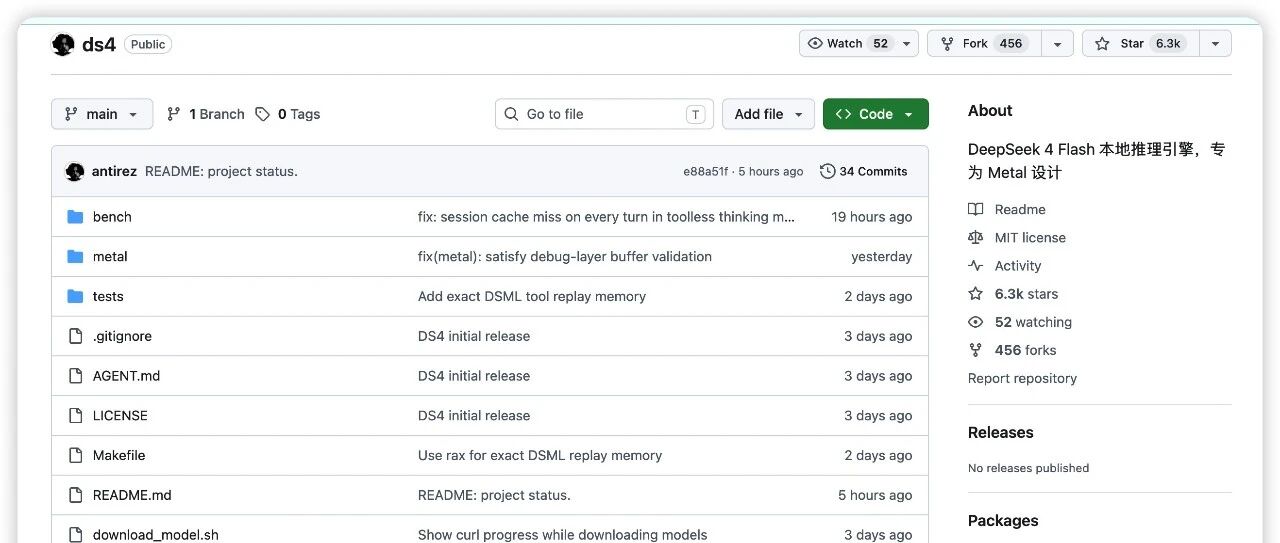
Task: Open 'DS4 initial release' commit in LICENSE row
Action: tap(474, 415)
